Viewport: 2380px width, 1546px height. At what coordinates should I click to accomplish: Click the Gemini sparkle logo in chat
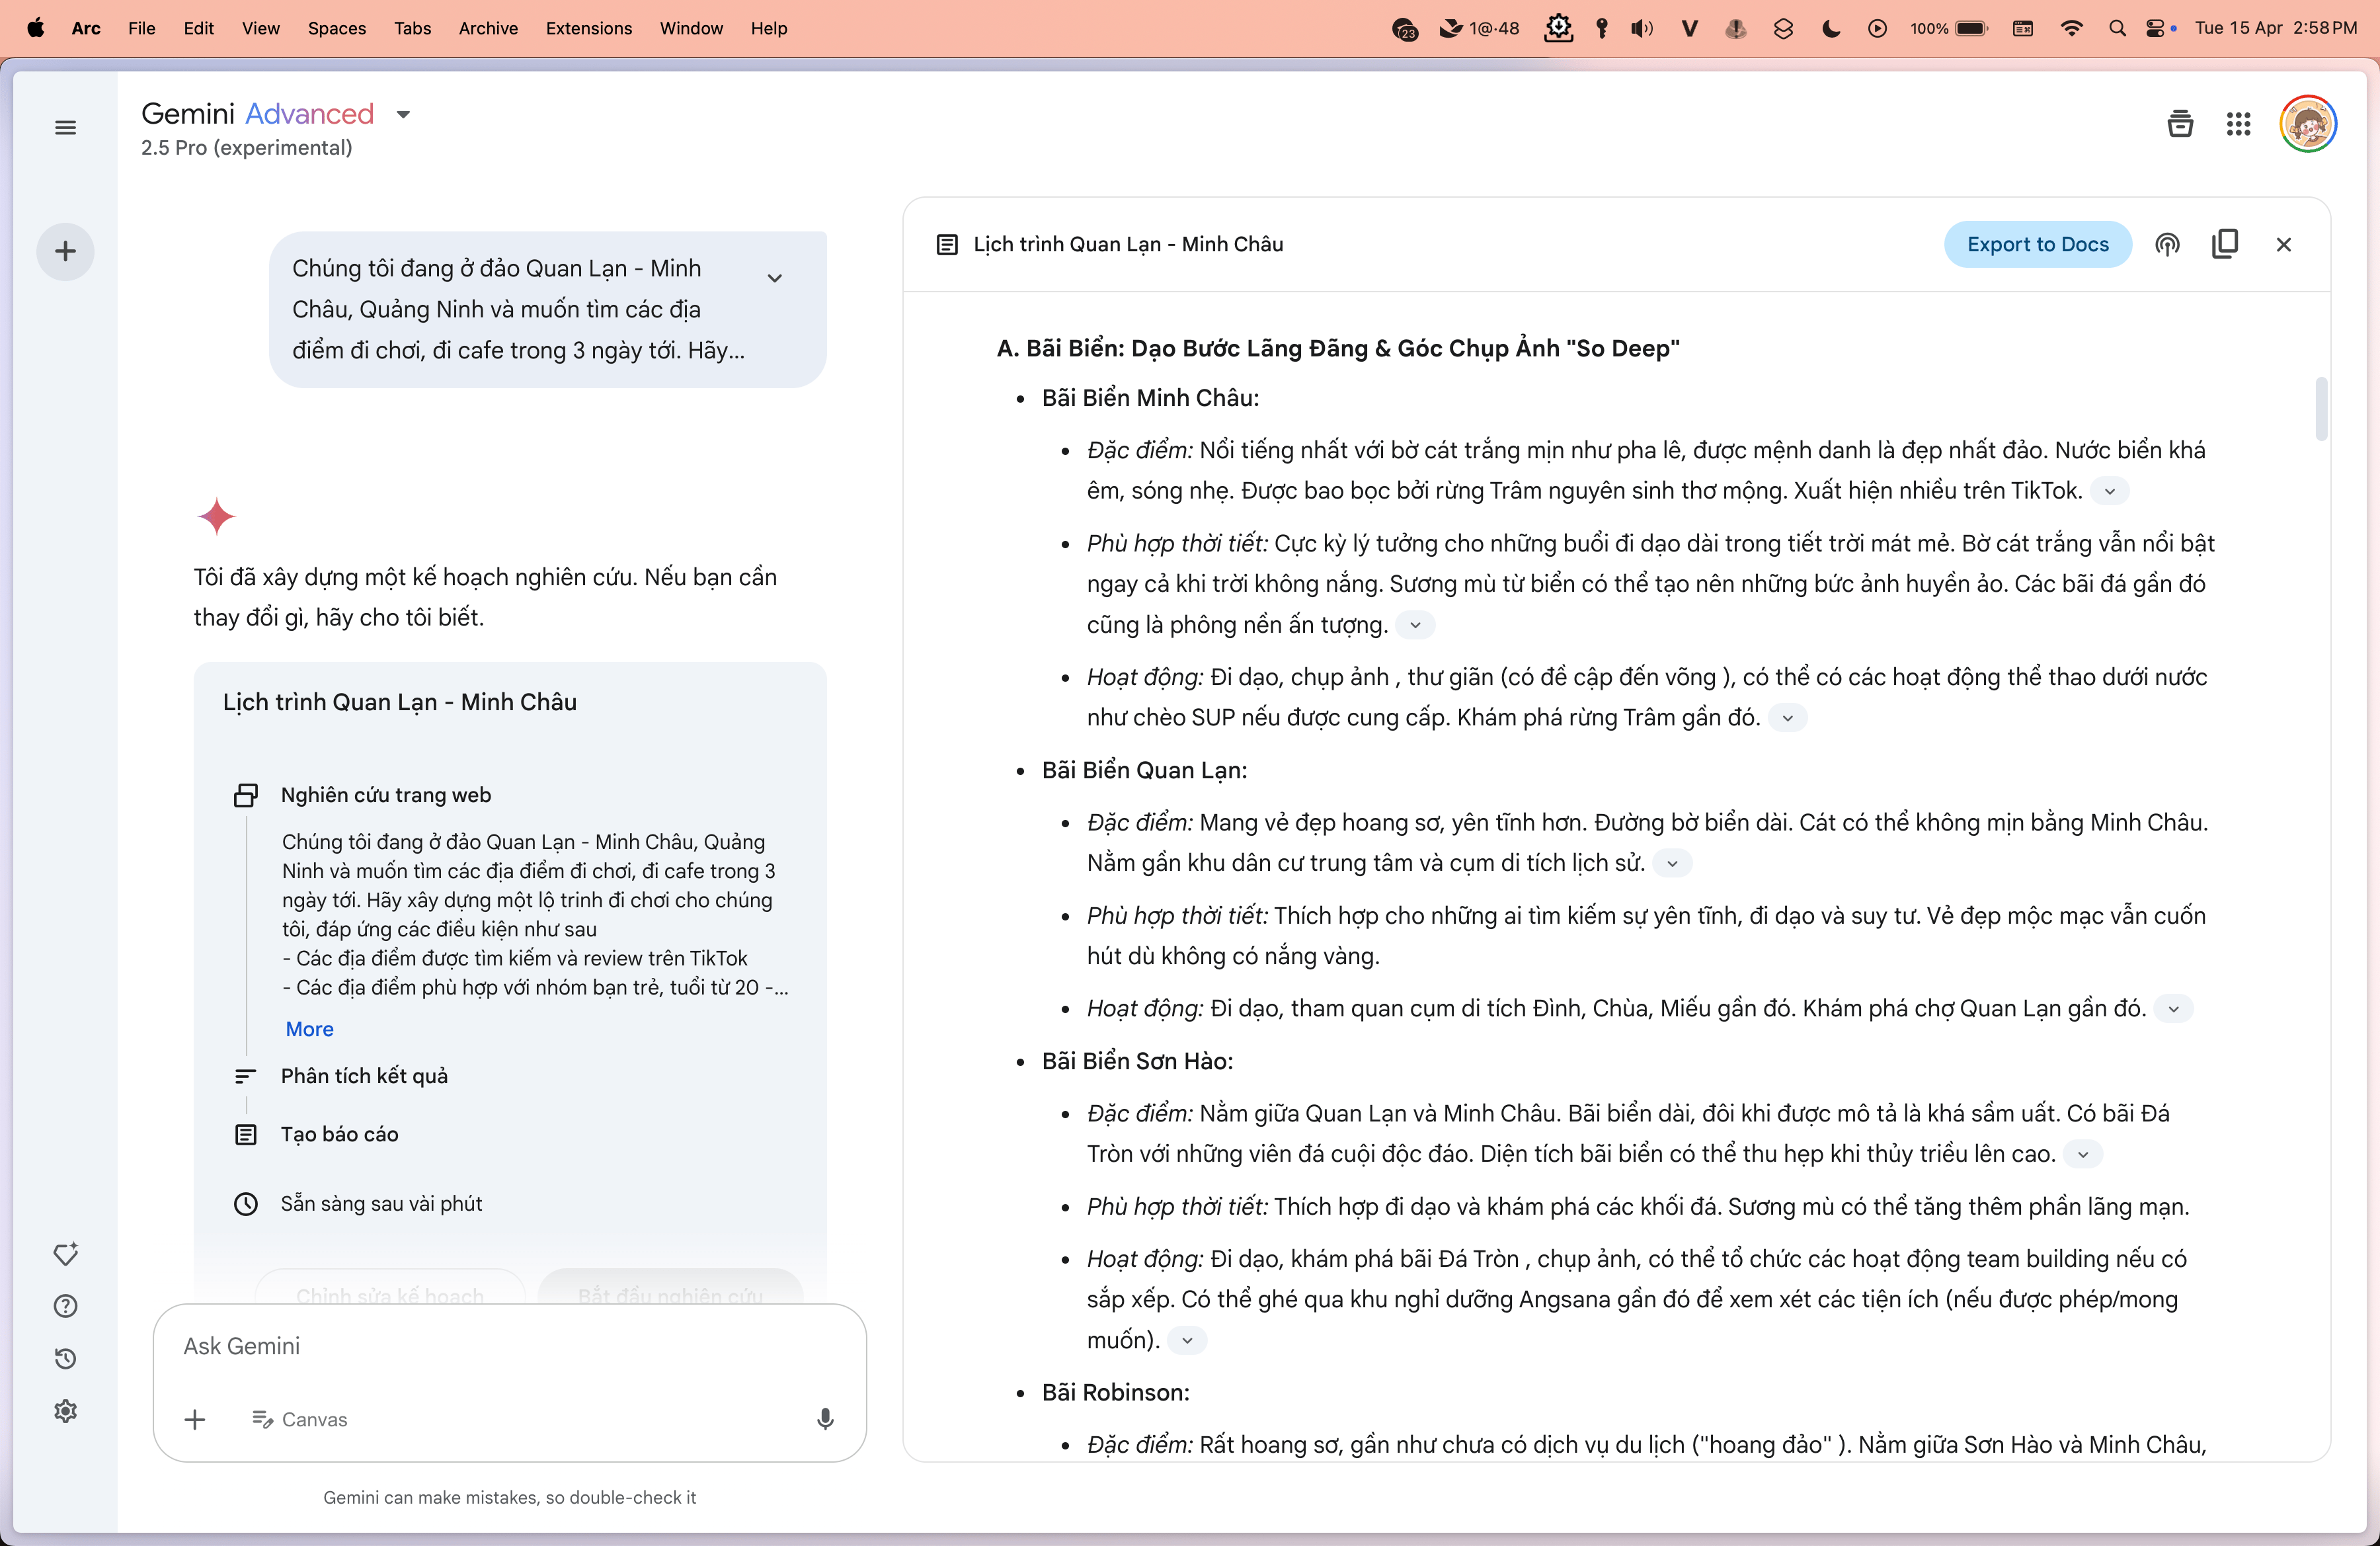(216, 516)
